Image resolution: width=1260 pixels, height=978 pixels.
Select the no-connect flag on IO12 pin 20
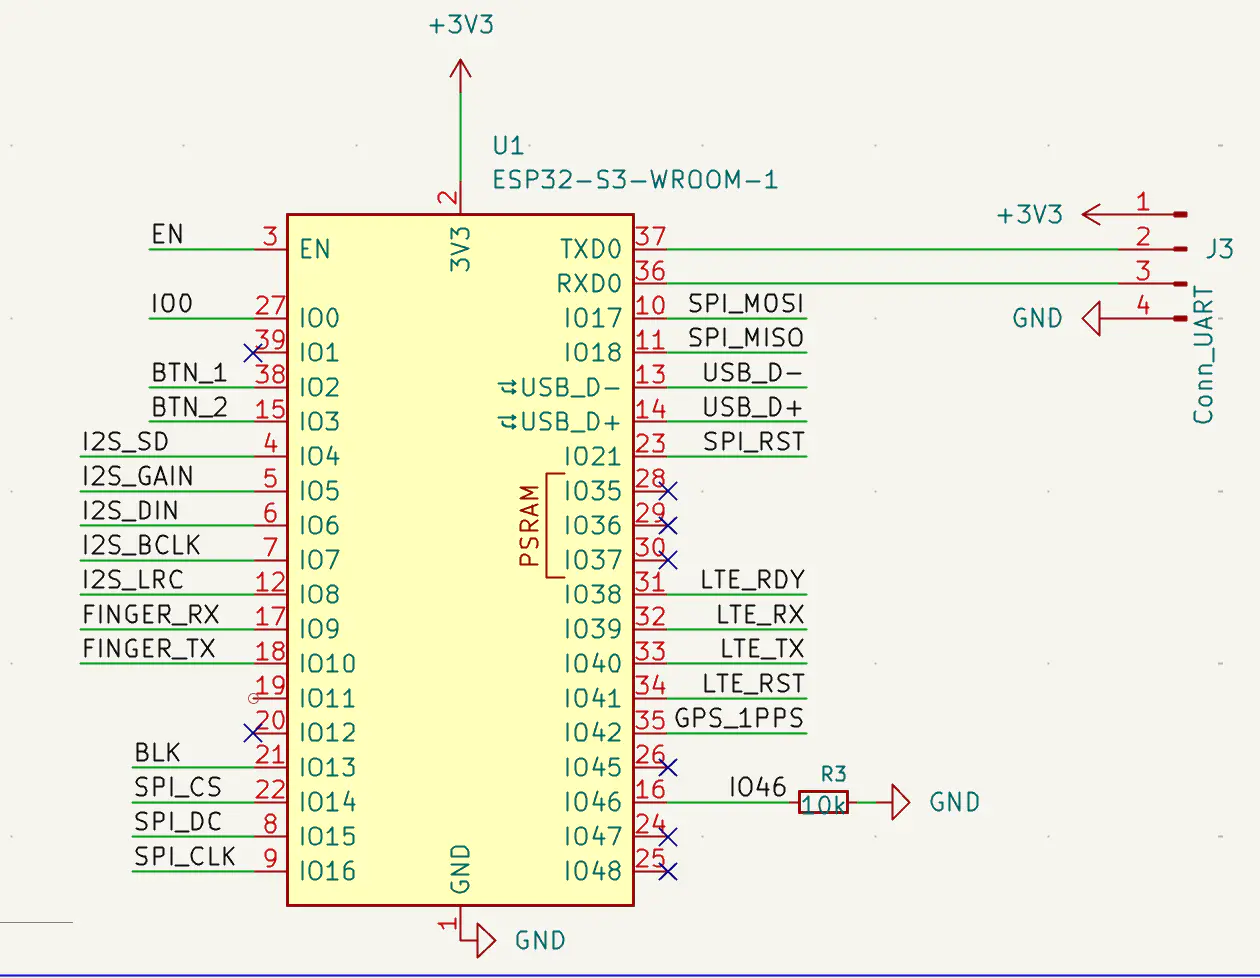(x=253, y=733)
